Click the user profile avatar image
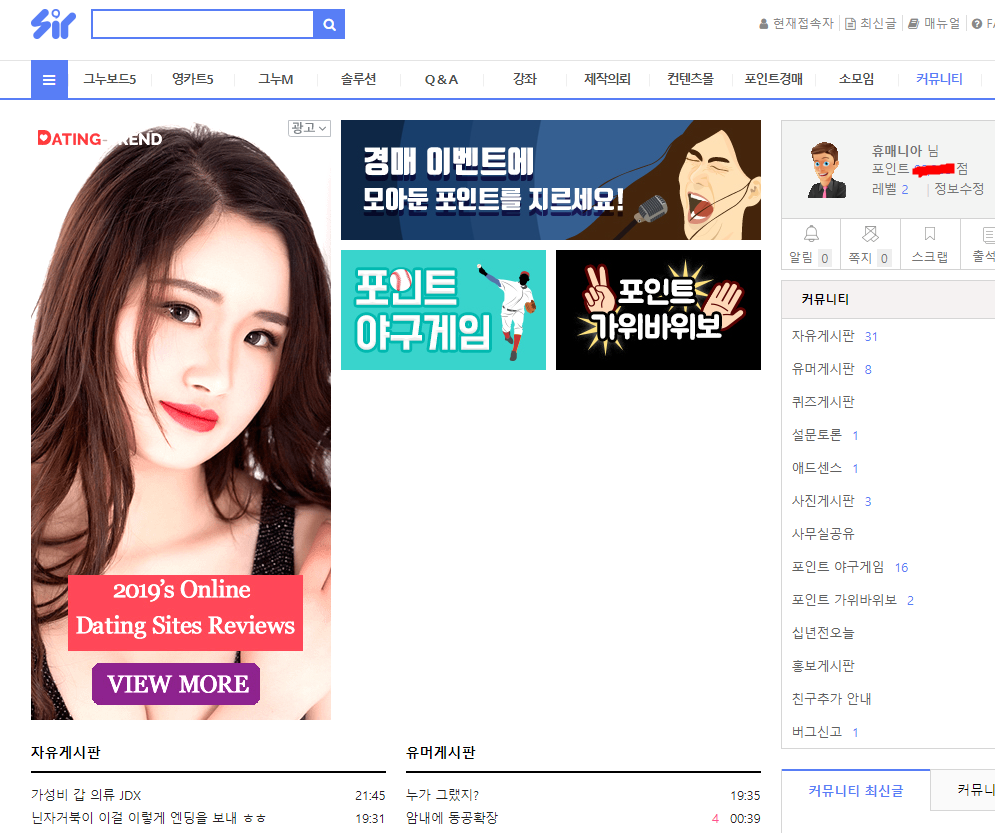Viewport: 995px width, 833px height. 826,169
